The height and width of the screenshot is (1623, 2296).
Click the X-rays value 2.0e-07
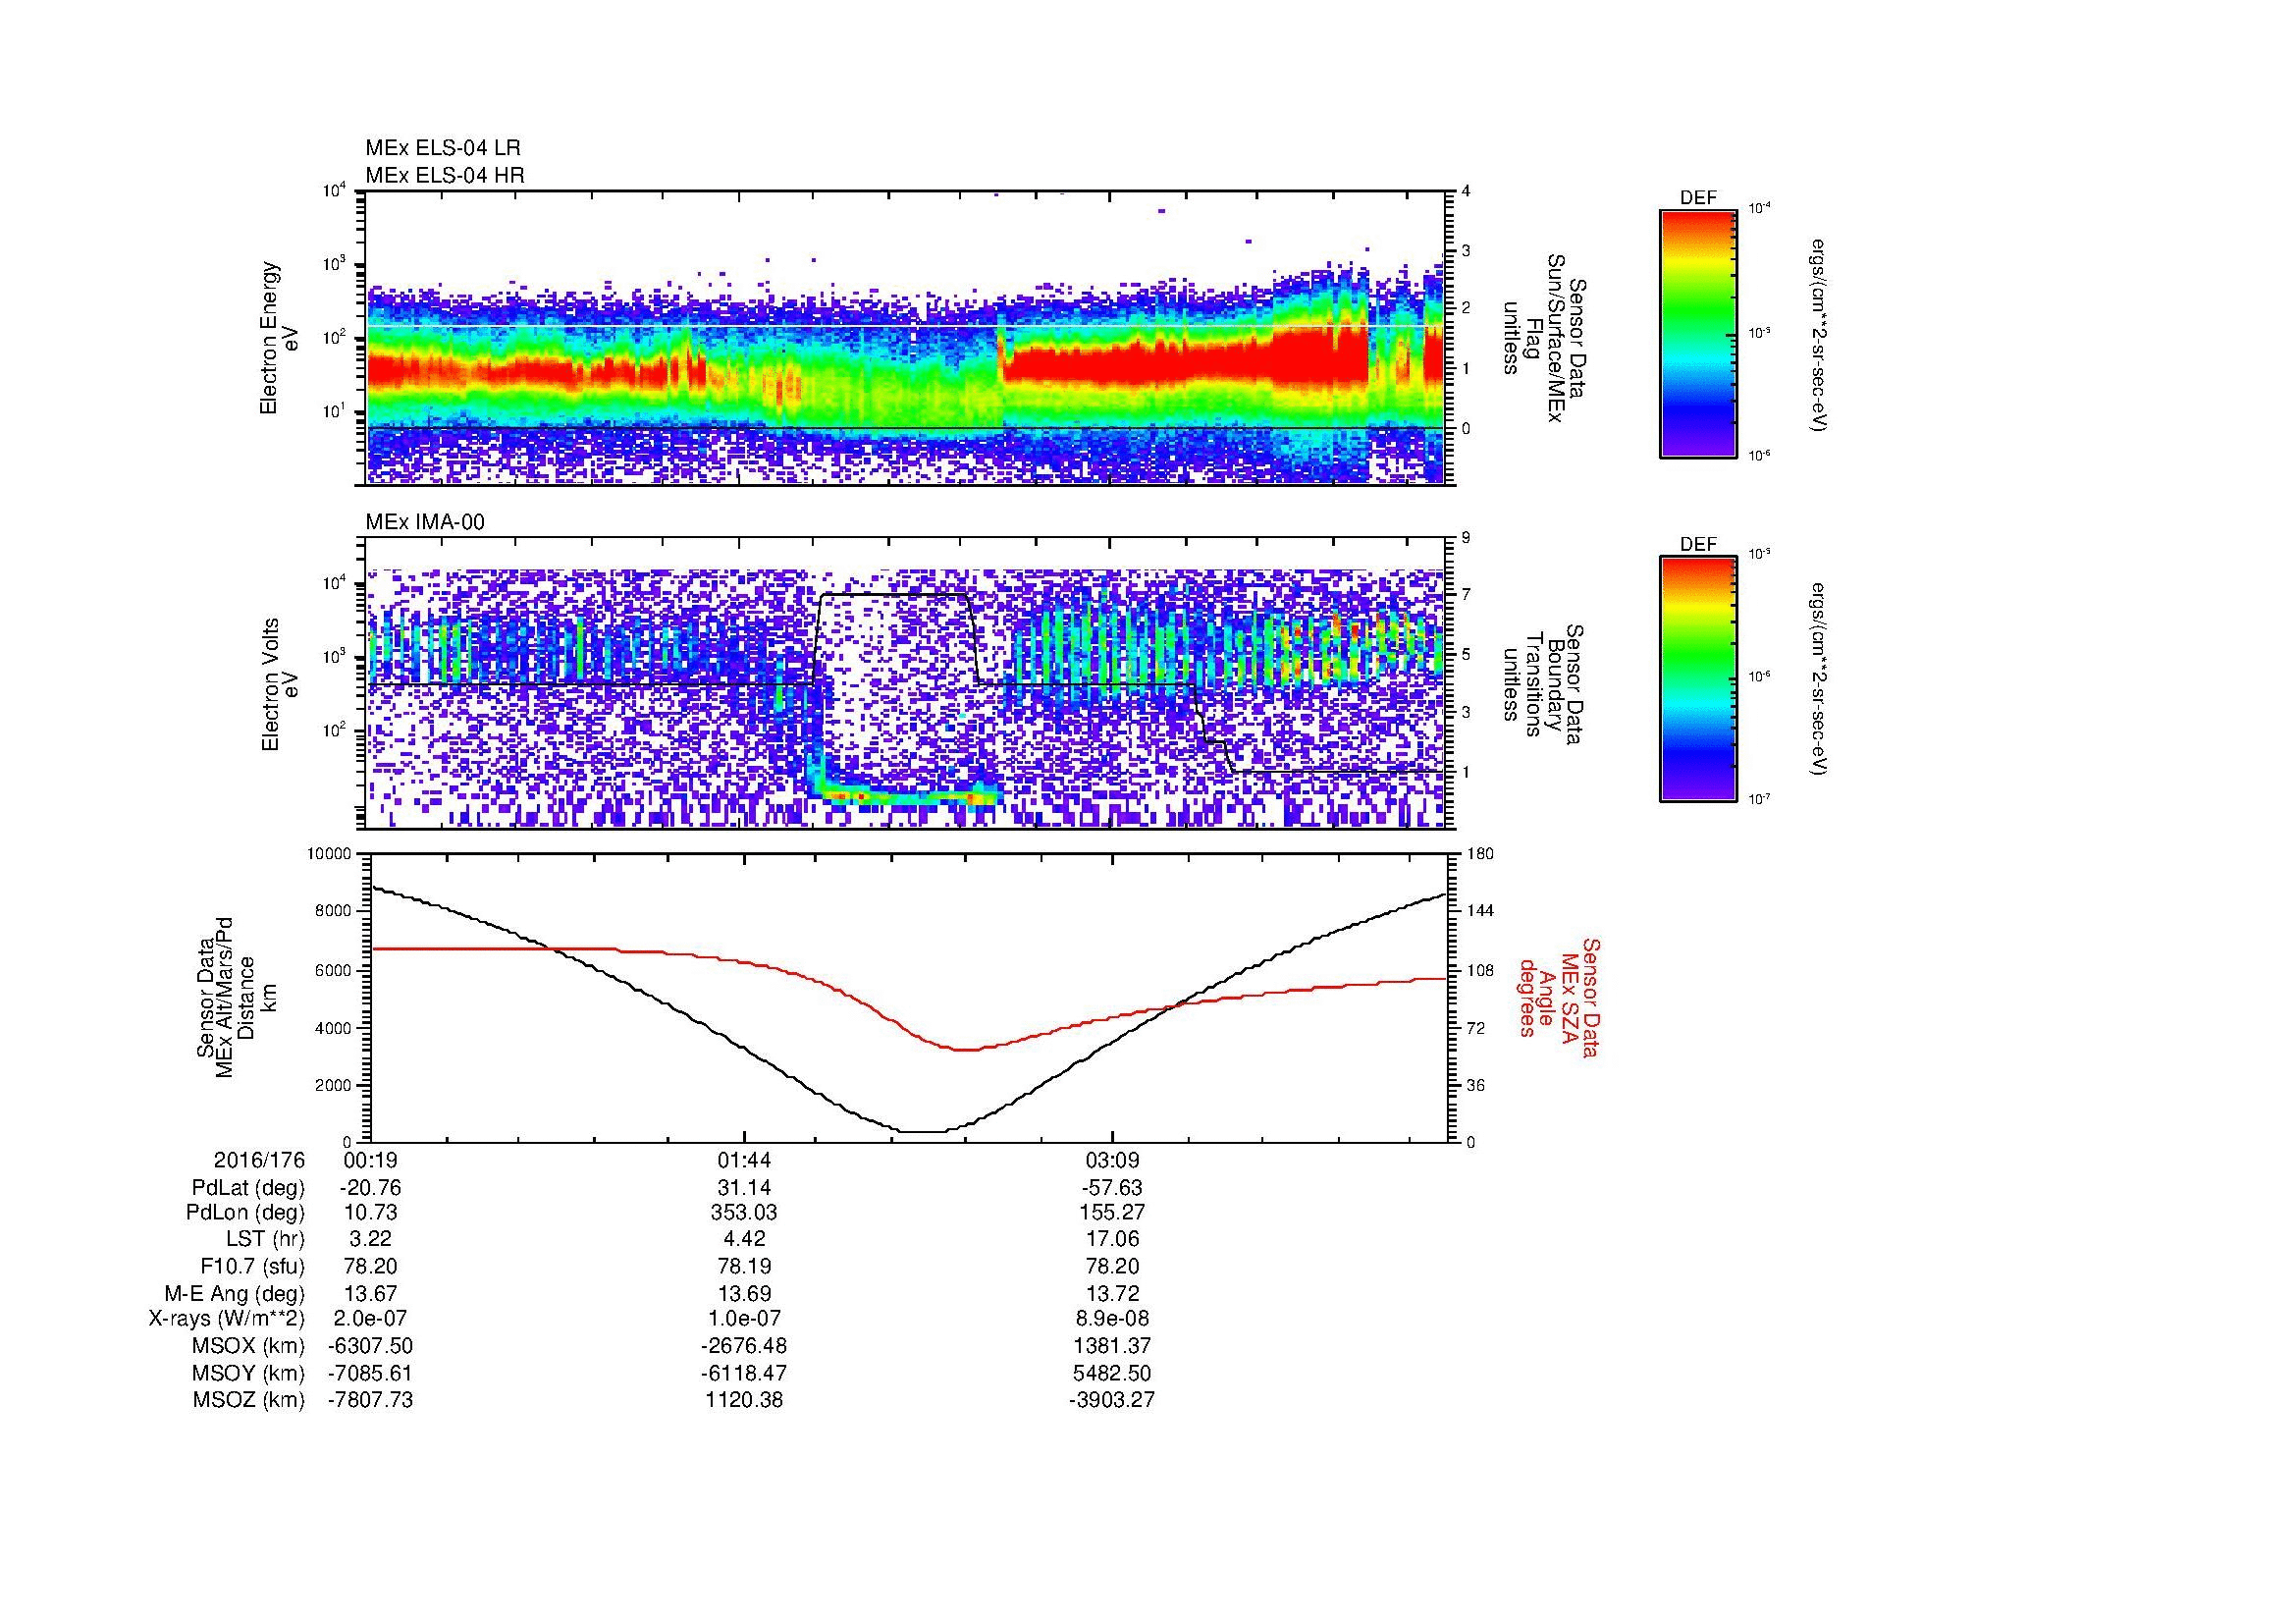coord(370,1320)
